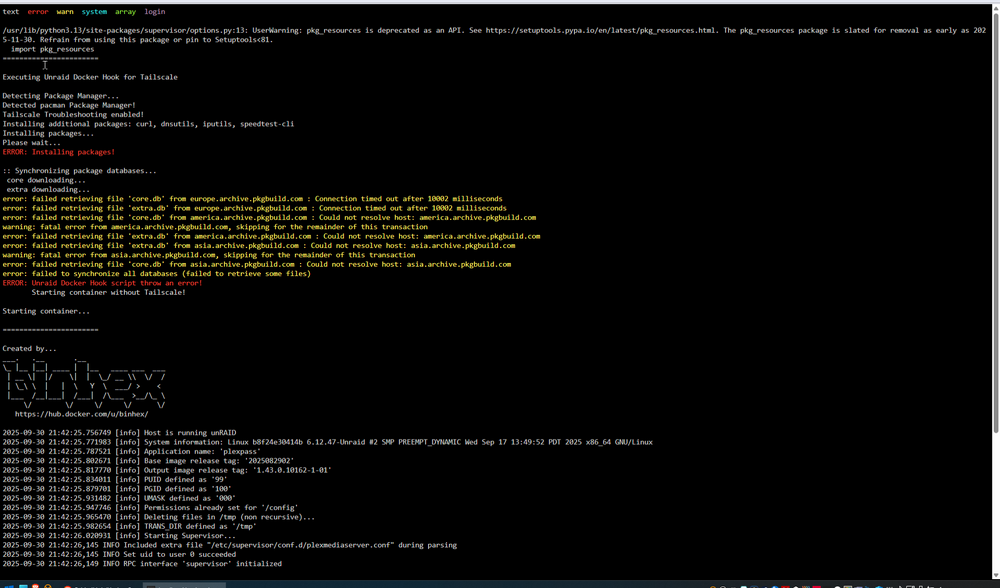Click the hub.docker.com/u/binhex URL
The height and width of the screenshot is (588, 1000).
tap(82, 414)
